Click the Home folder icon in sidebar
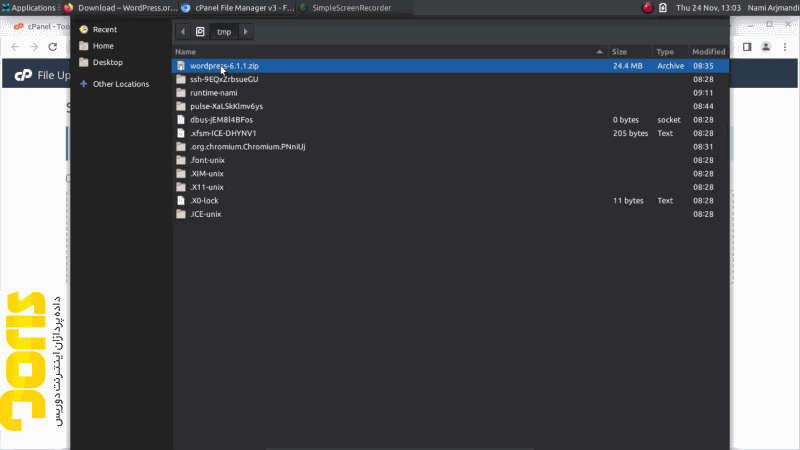Image resolution: width=800 pixels, height=450 pixels. [84, 46]
